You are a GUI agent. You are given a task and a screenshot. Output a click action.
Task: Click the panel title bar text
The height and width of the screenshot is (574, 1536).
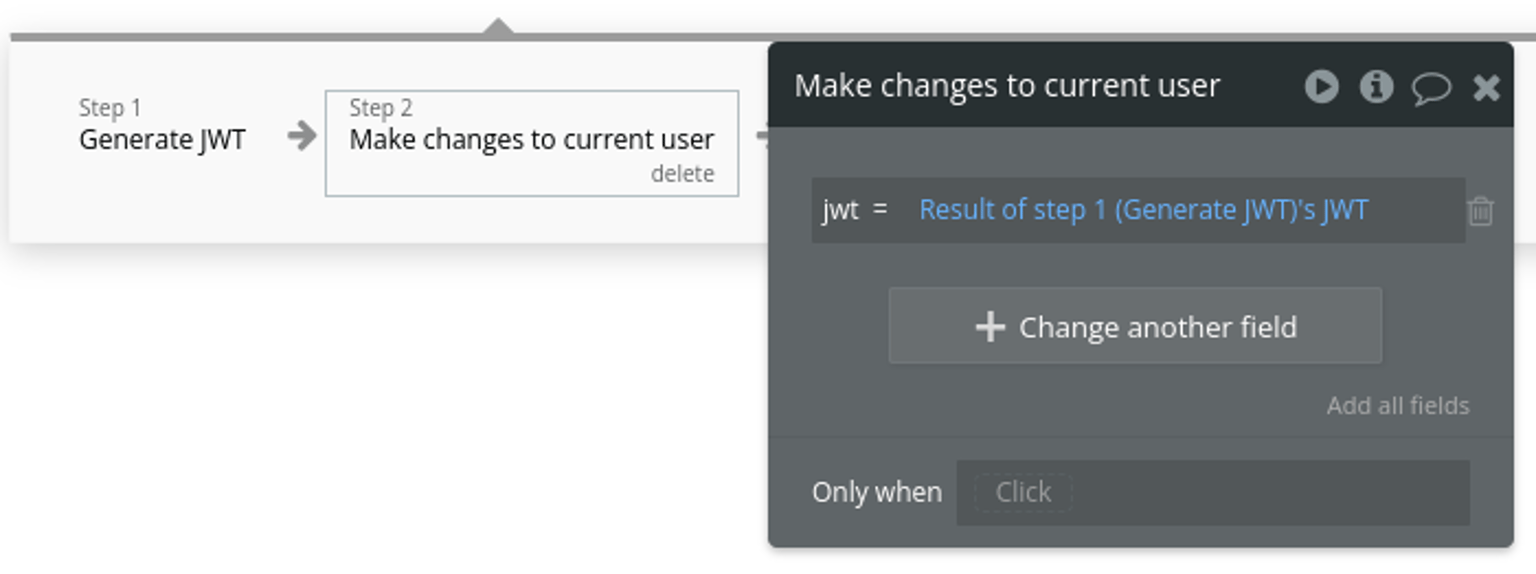click(1007, 86)
